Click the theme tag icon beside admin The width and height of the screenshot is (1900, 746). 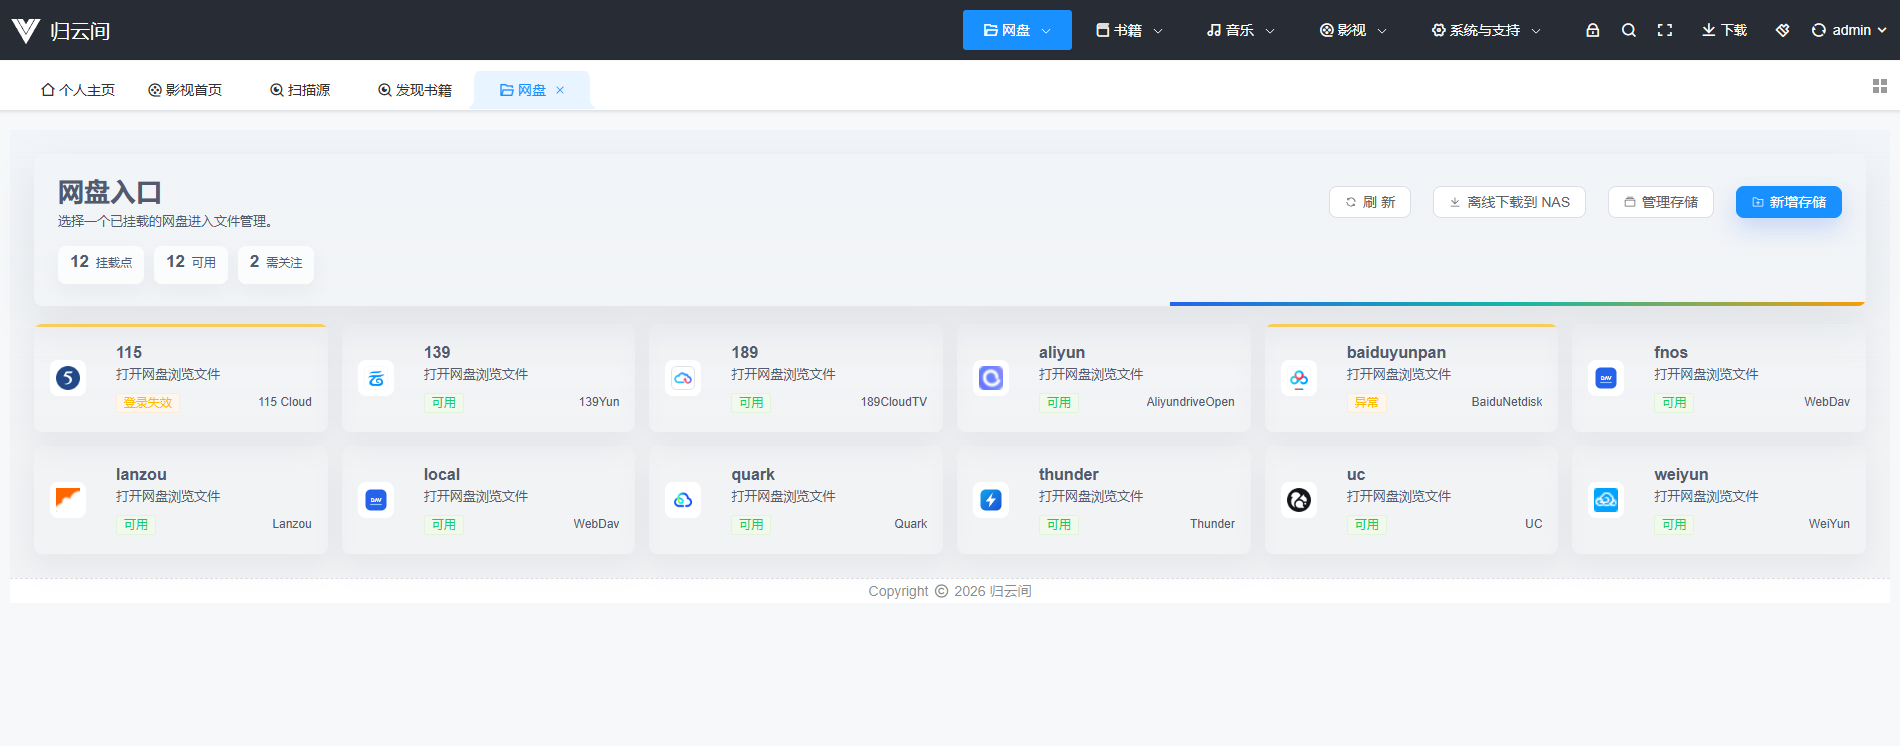(x=1782, y=30)
